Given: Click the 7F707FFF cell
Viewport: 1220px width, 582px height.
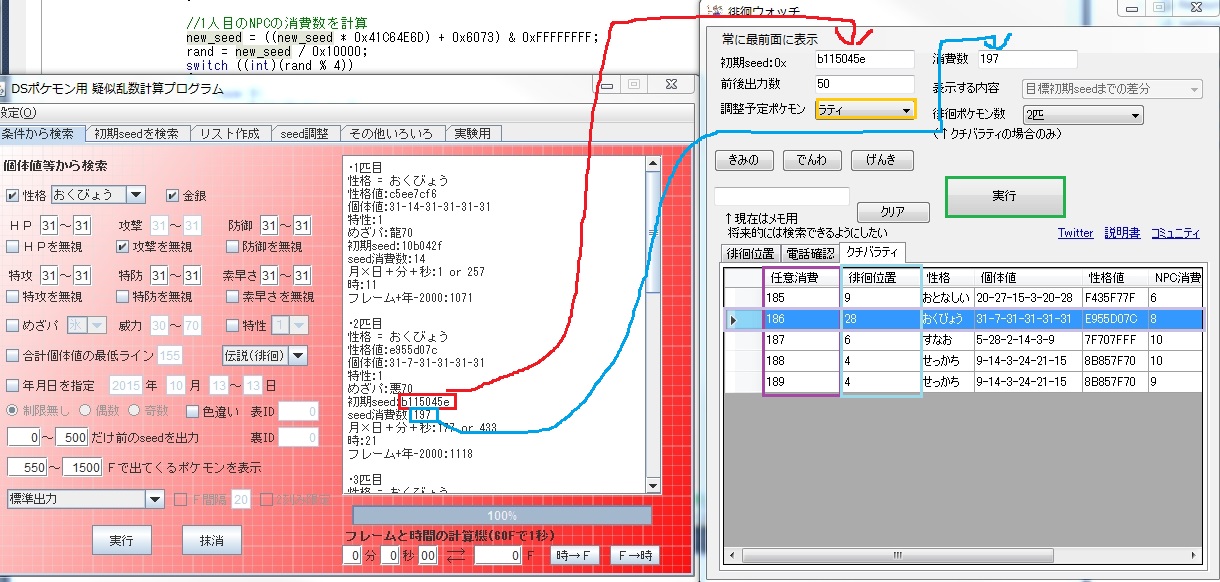Looking at the screenshot, I should (x=1114, y=340).
